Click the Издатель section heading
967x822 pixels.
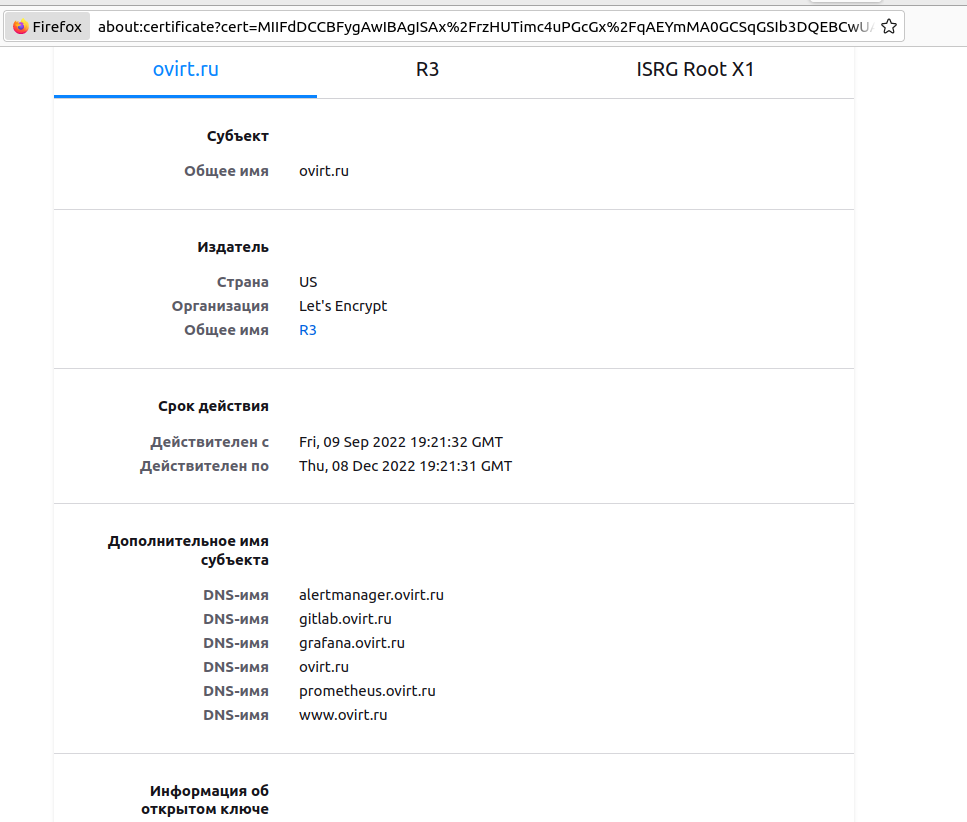click(x=233, y=247)
